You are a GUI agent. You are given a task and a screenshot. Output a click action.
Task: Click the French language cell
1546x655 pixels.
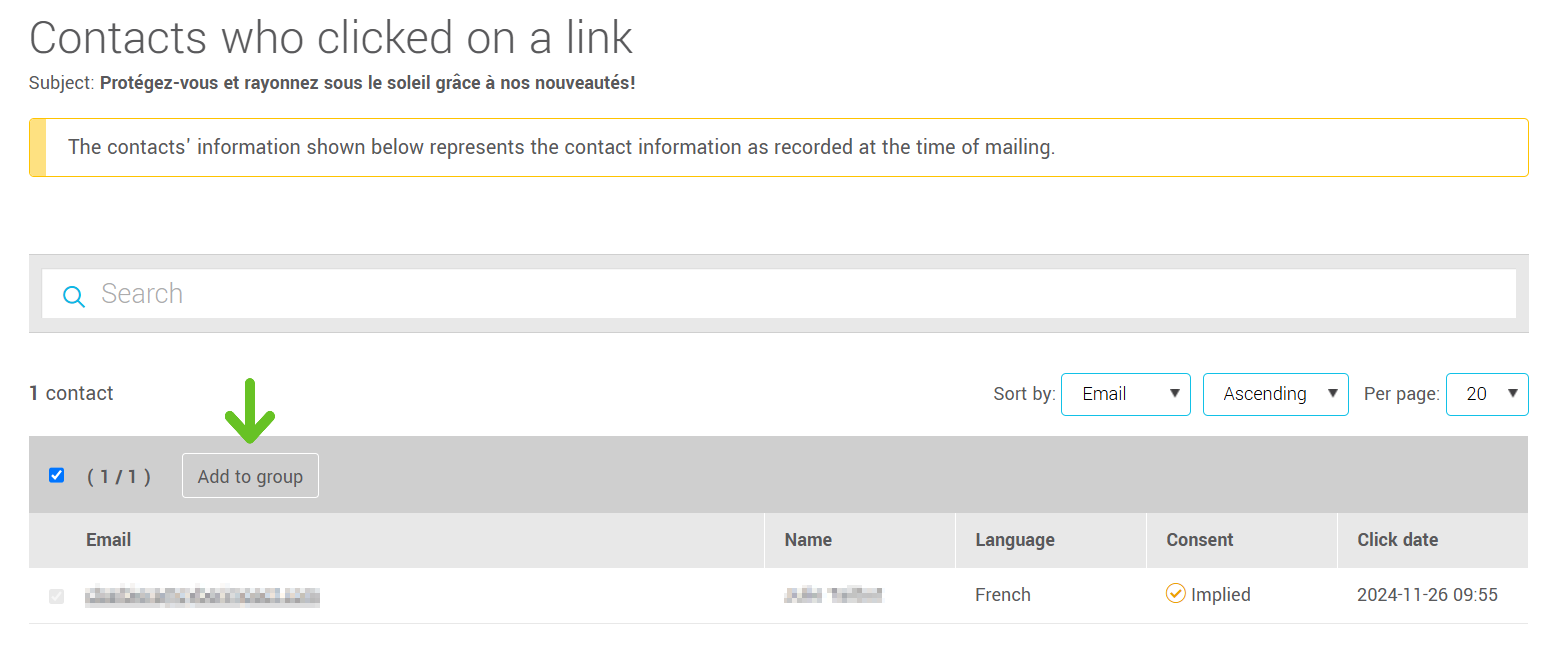[1003, 595]
